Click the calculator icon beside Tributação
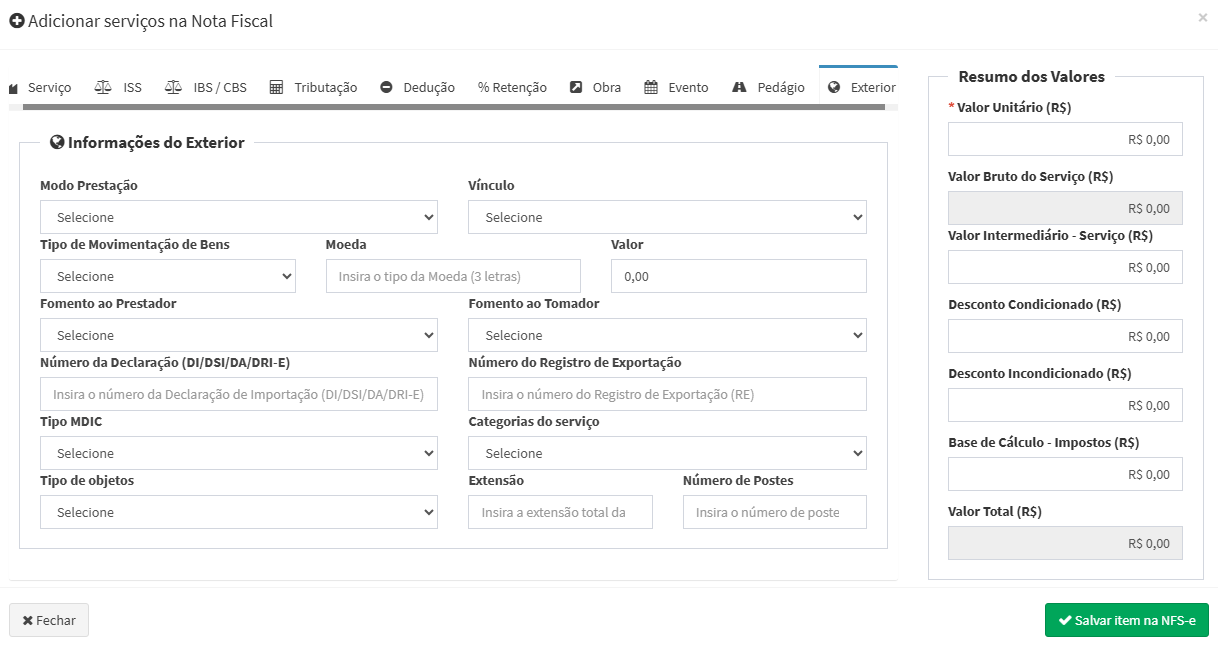 click(x=277, y=87)
